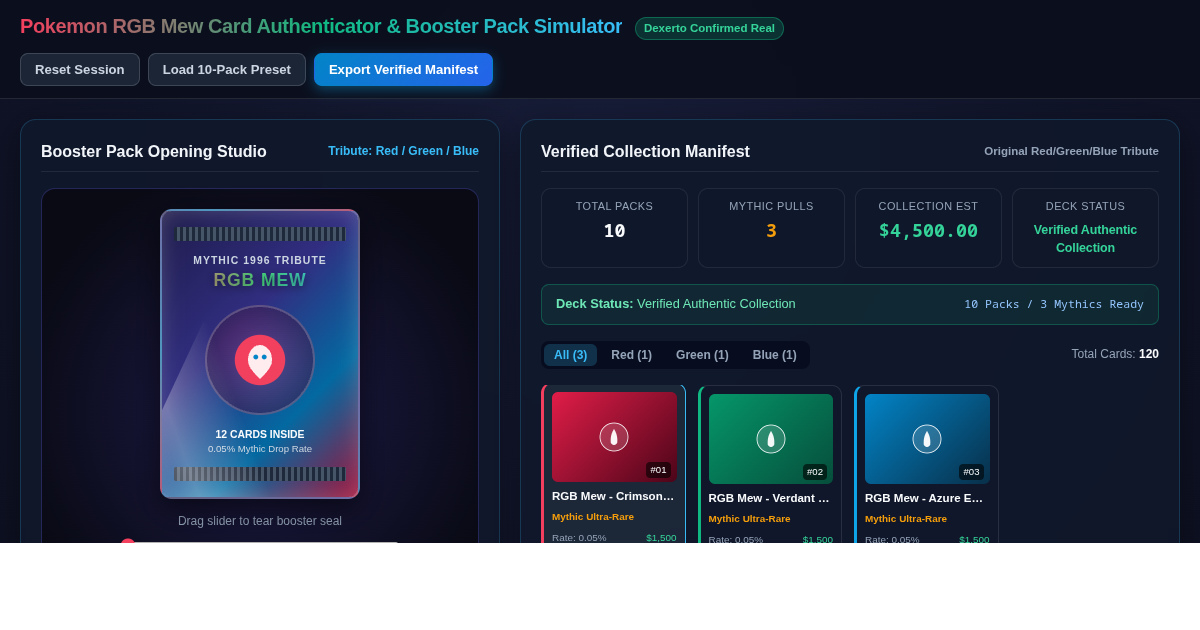Click the flame icon on Verdant card
Viewport: 1200px width, 630px height.
771,439
